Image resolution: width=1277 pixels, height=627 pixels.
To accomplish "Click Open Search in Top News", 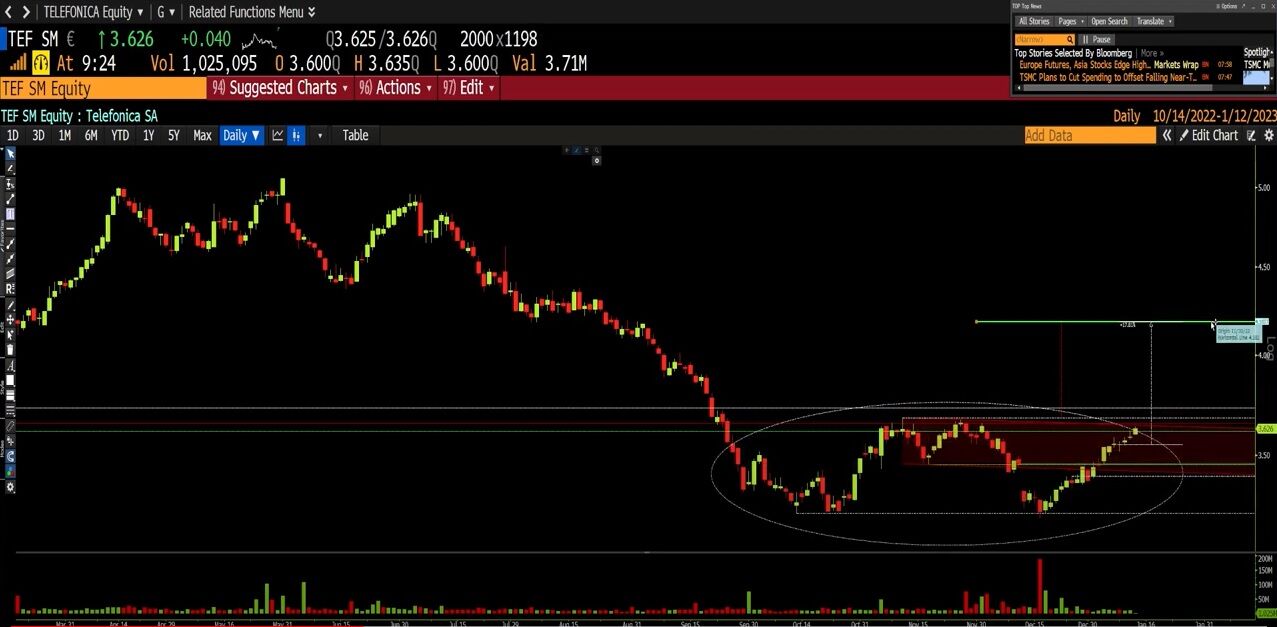I will coord(1109,21).
